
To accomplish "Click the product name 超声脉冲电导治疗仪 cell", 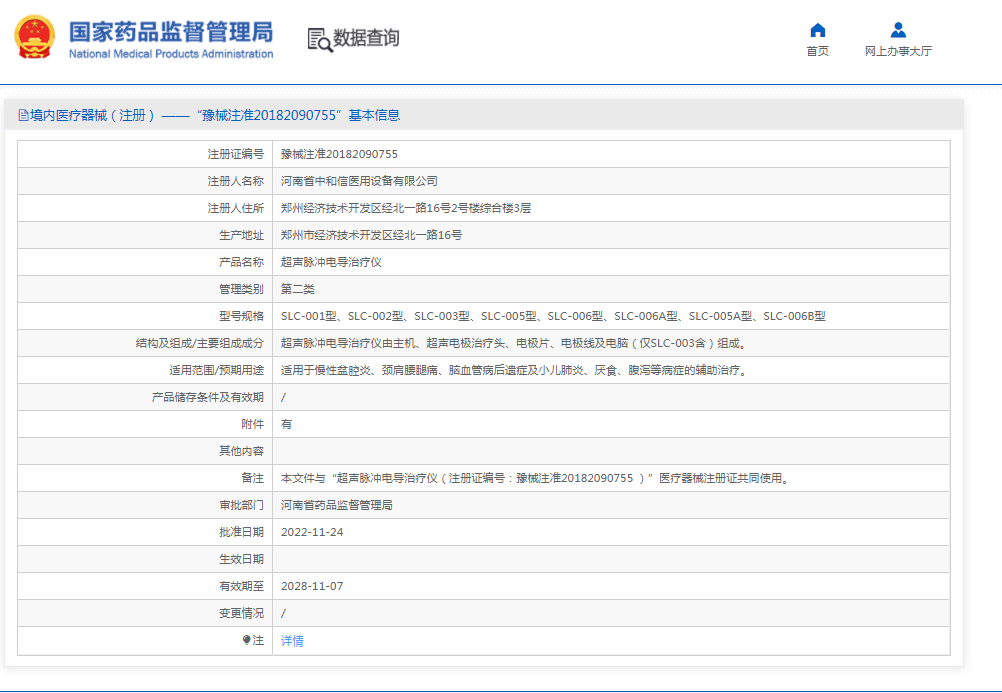I will tap(331, 262).
